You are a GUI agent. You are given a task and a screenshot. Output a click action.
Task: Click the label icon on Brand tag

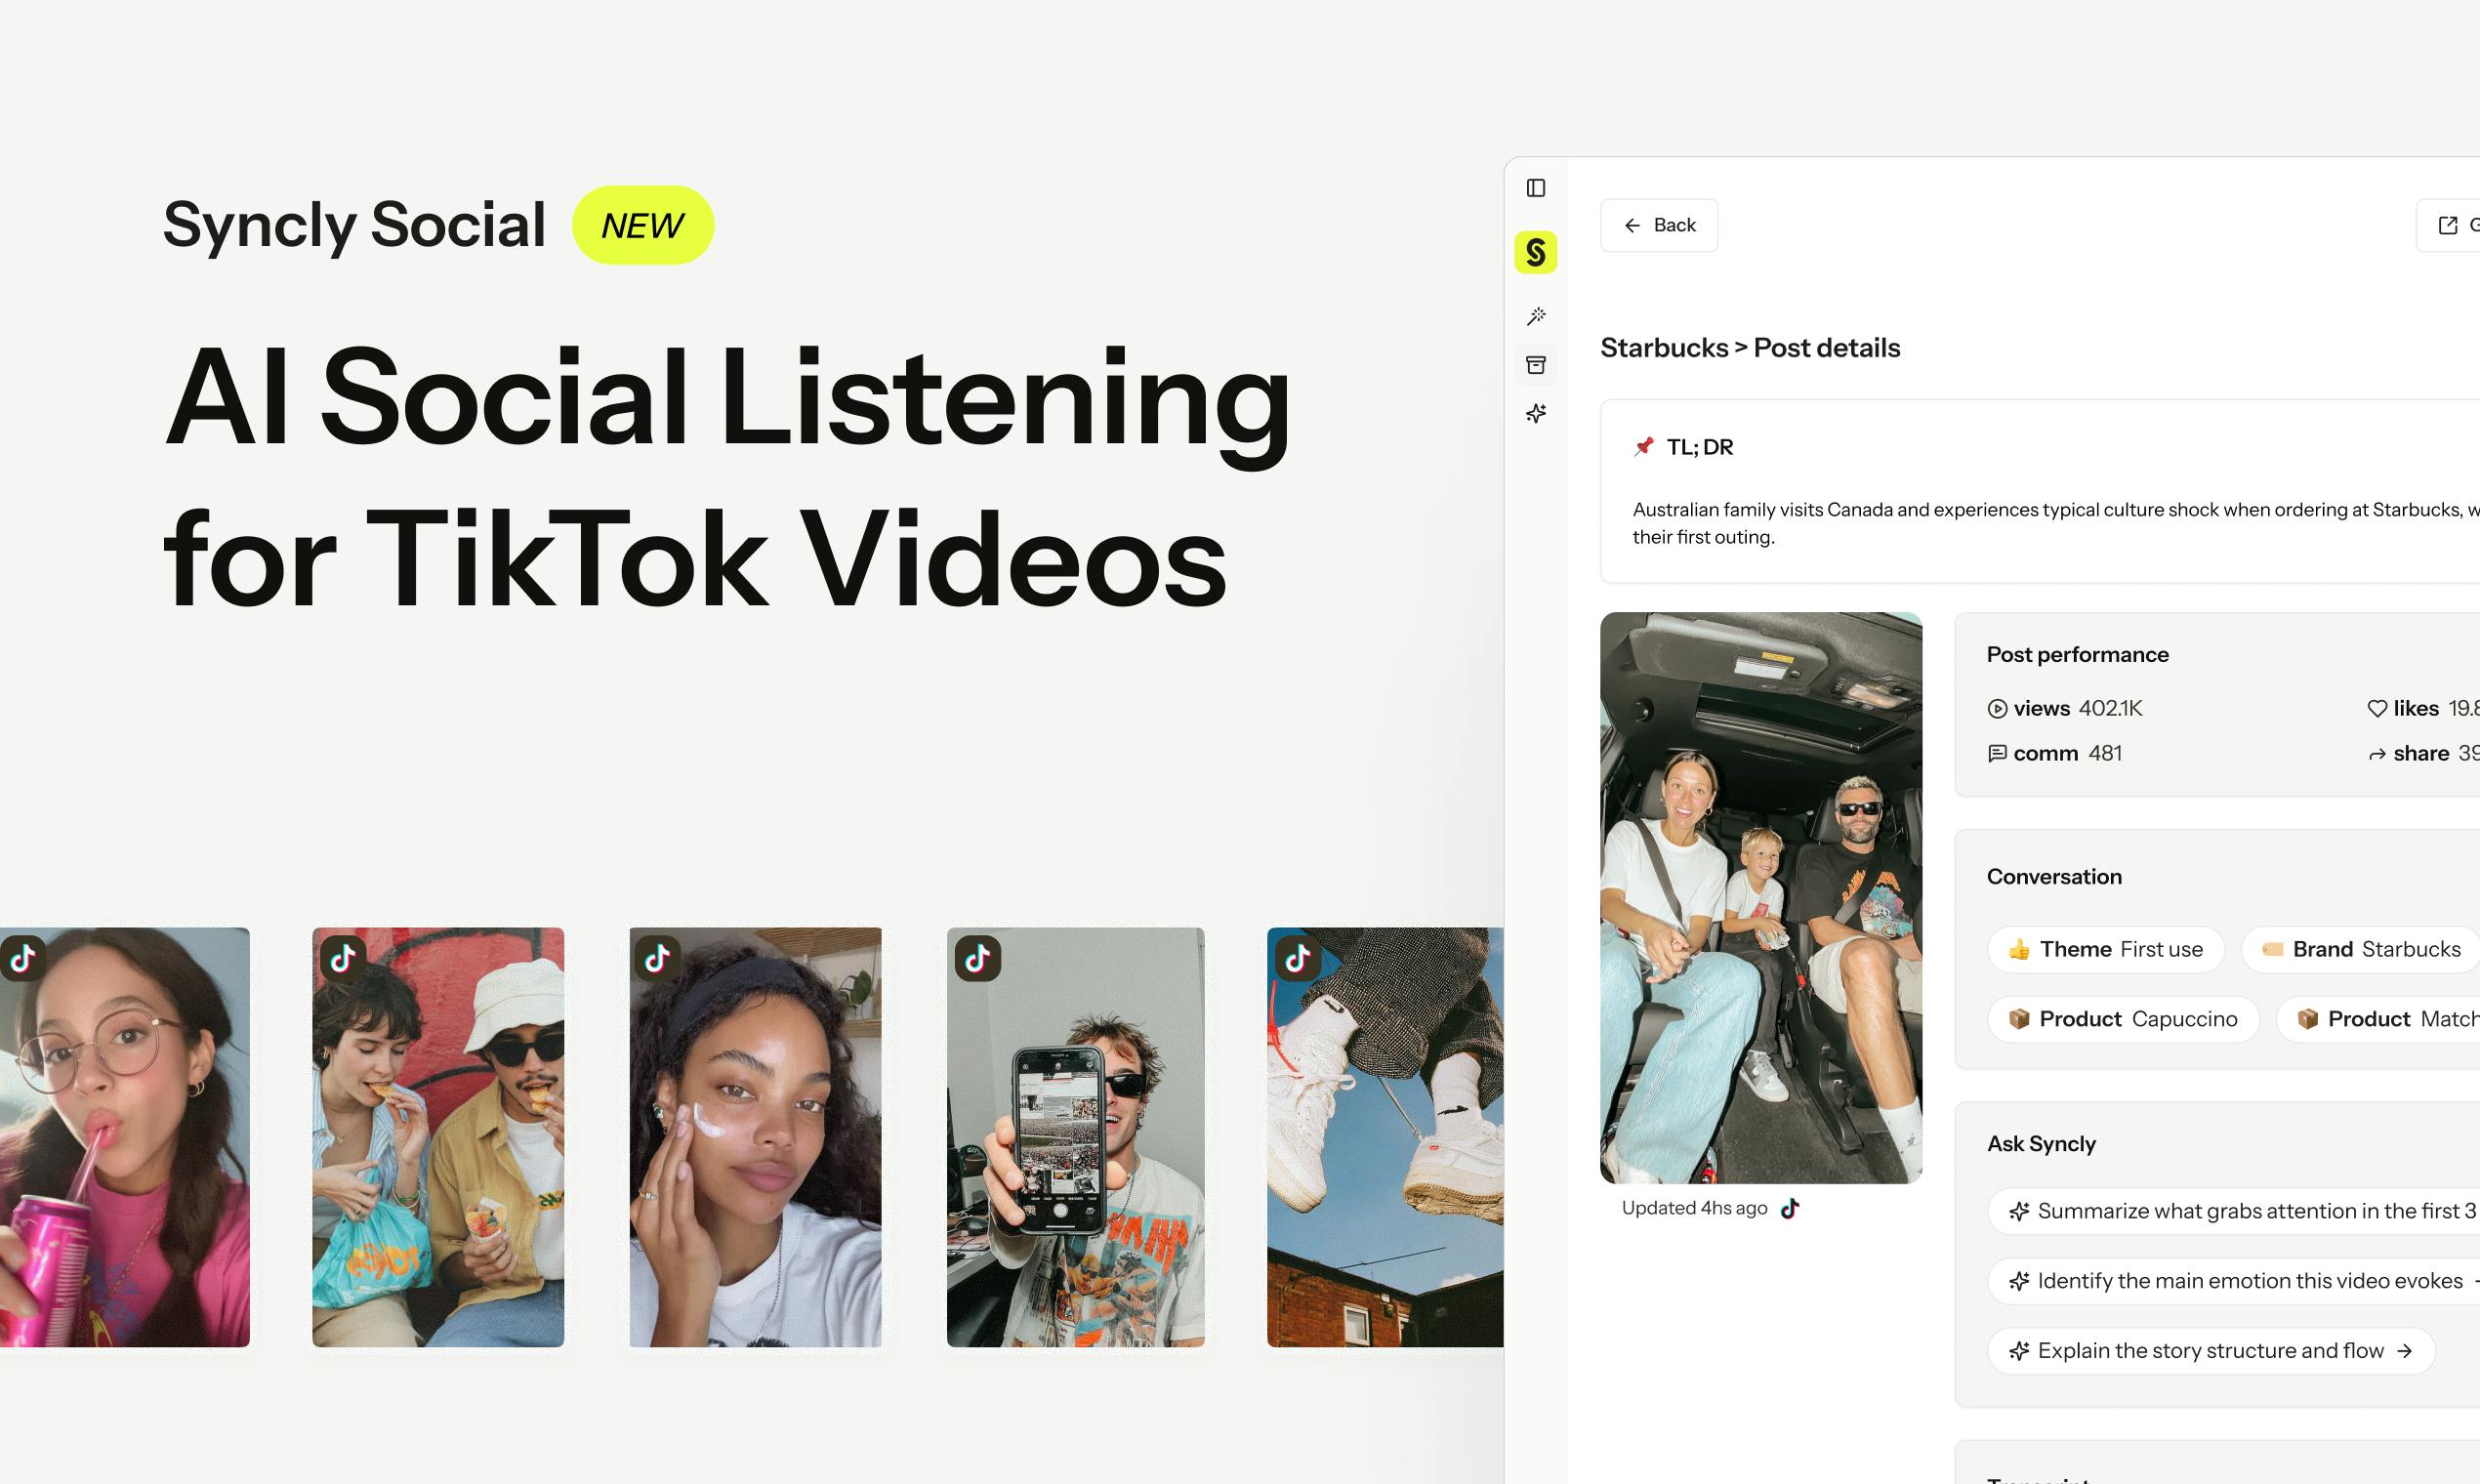point(2272,950)
